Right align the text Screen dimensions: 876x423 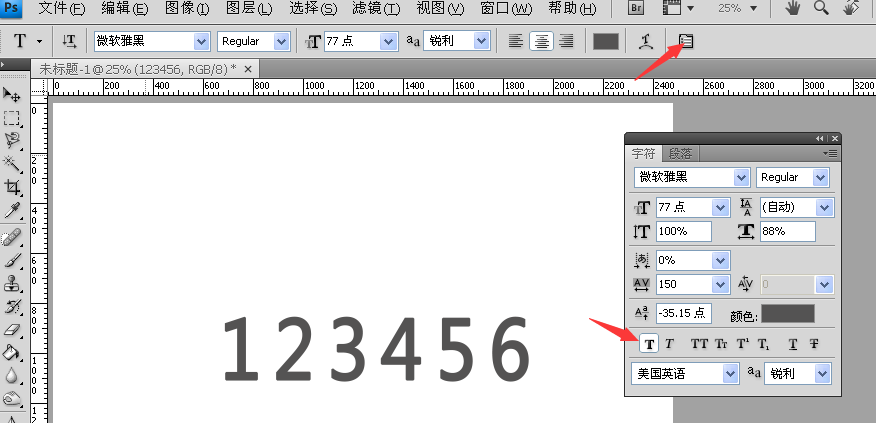[566, 41]
